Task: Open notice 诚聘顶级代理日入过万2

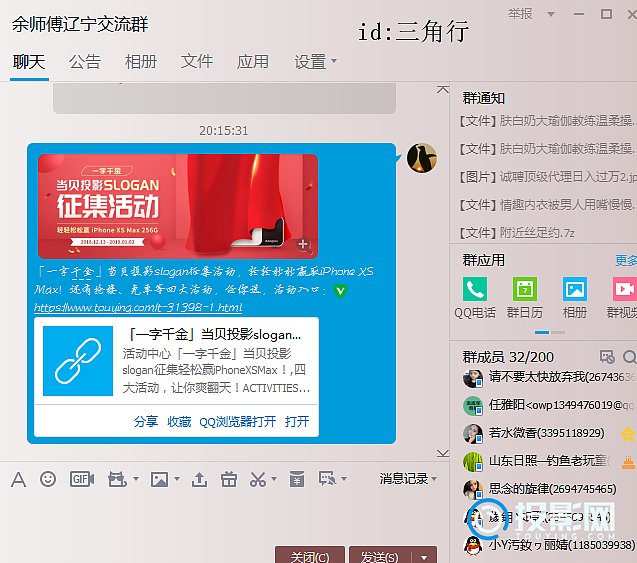Action: [548, 177]
